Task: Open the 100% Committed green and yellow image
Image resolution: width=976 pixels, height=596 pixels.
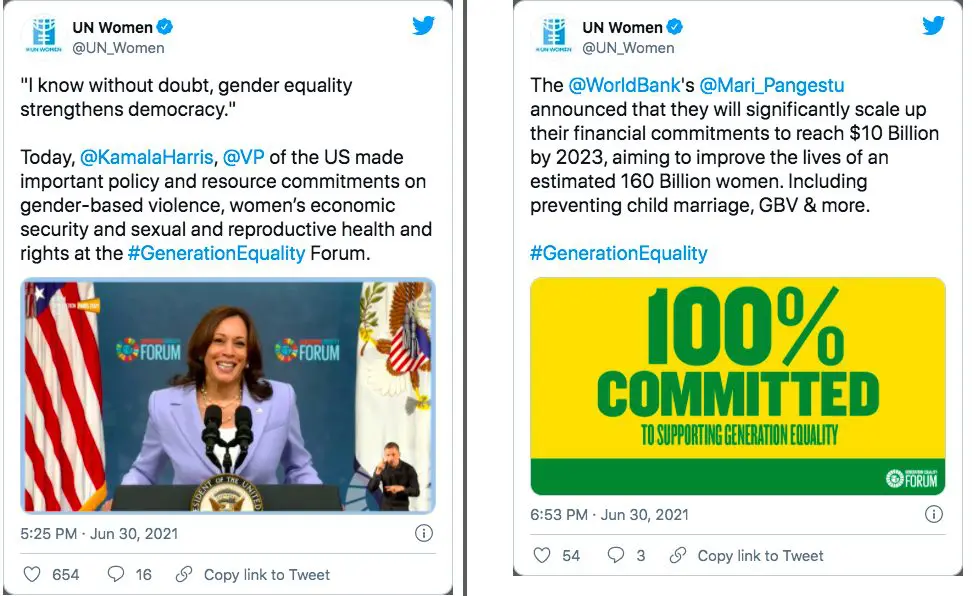Action: pyautogui.click(x=737, y=385)
